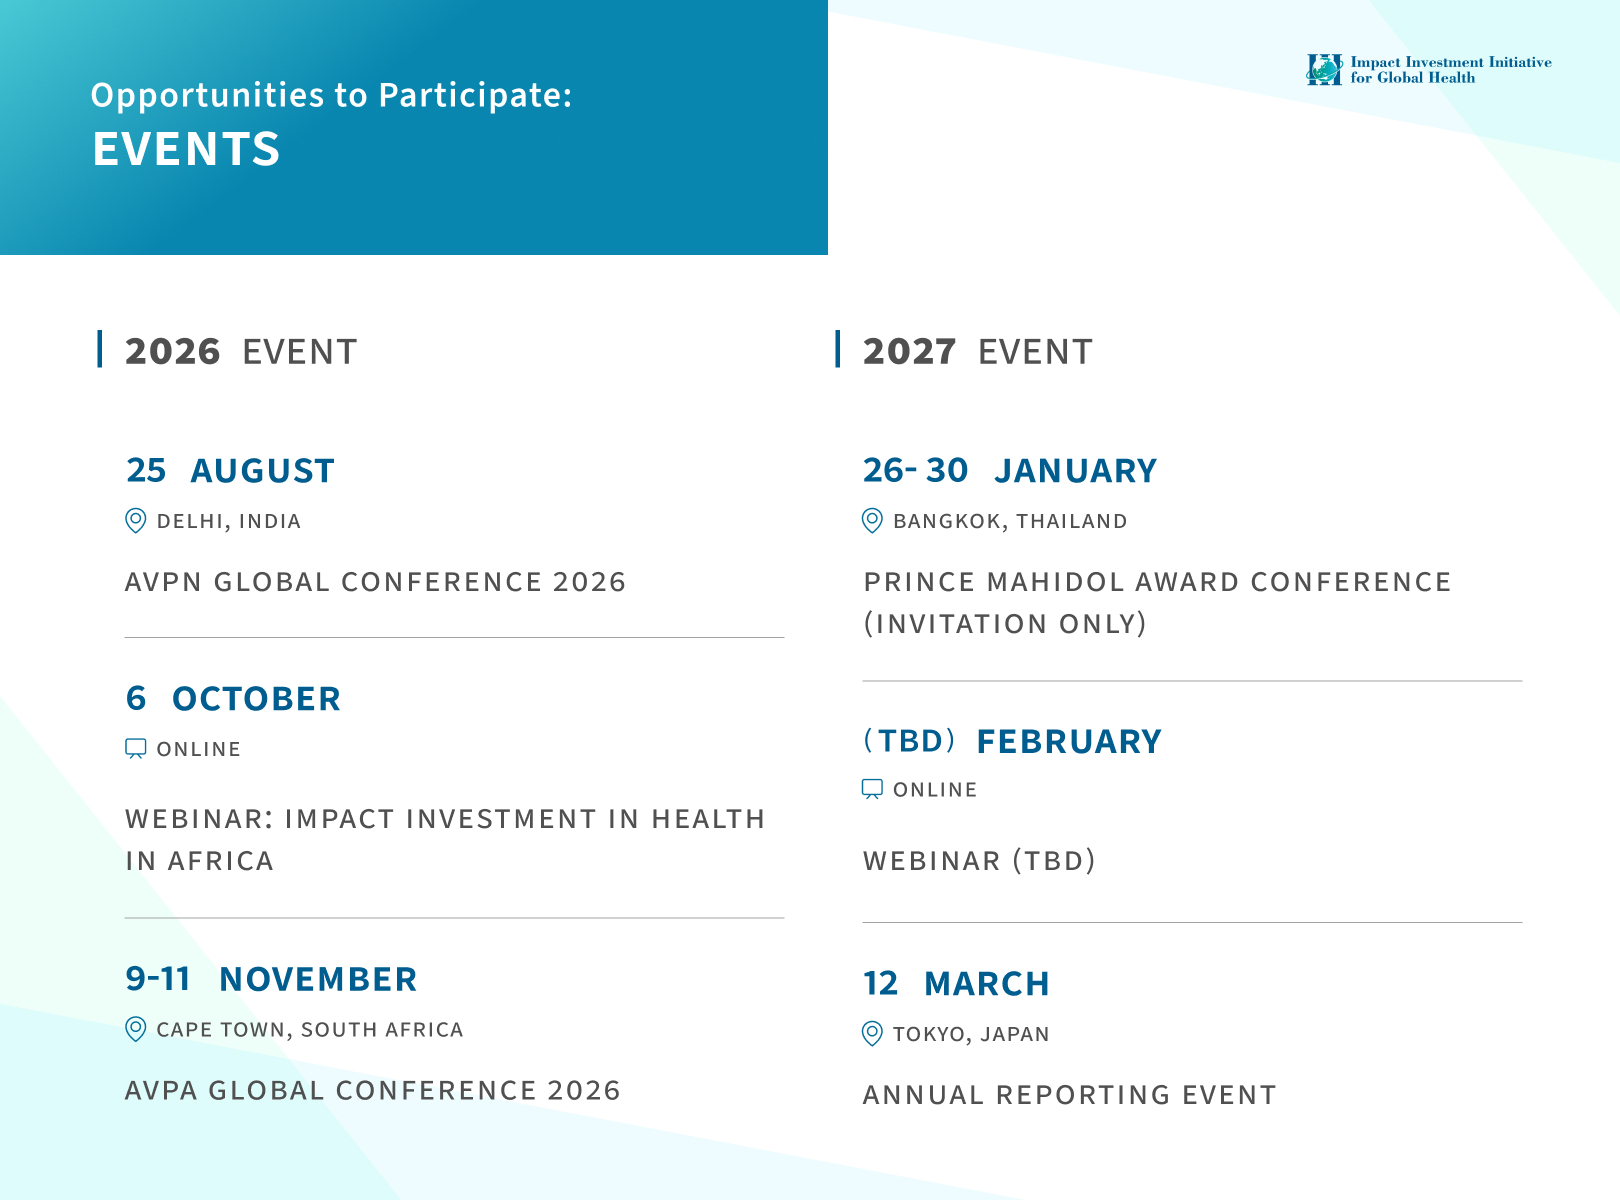Click the location pin beside Bangkok, Thailand

coord(872,521)
